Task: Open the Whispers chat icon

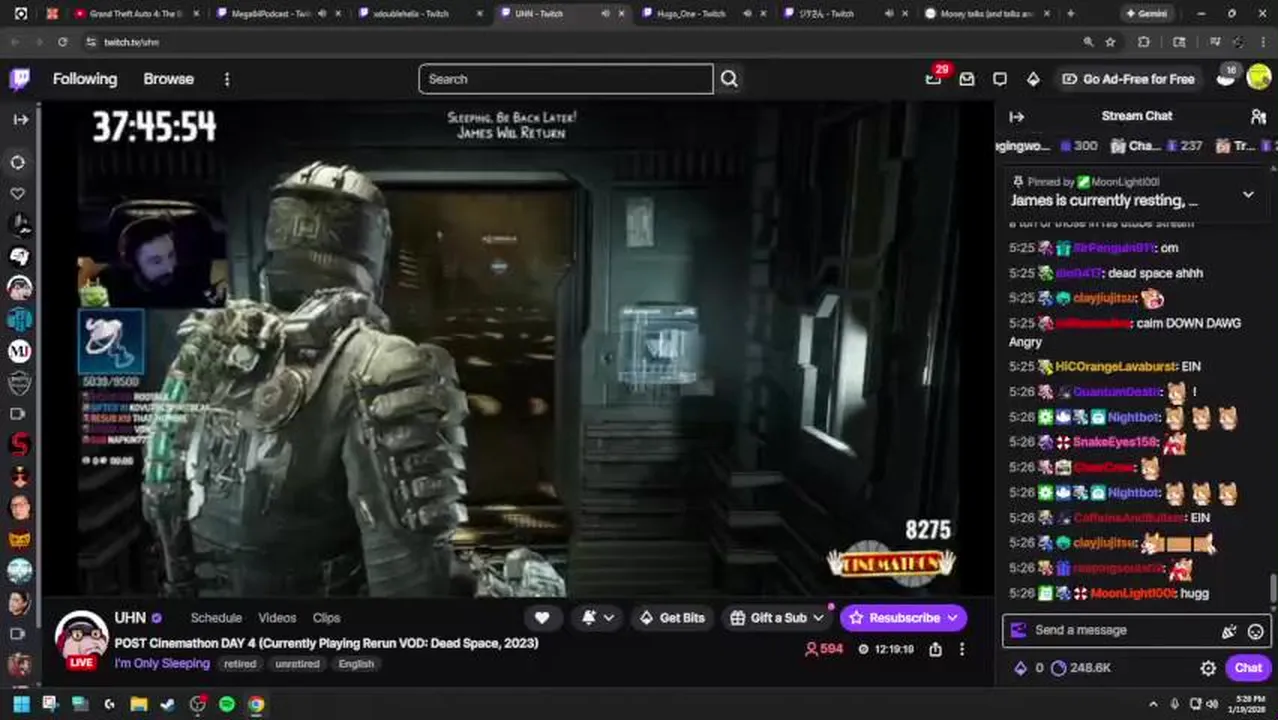Action: coord(1000,79)
